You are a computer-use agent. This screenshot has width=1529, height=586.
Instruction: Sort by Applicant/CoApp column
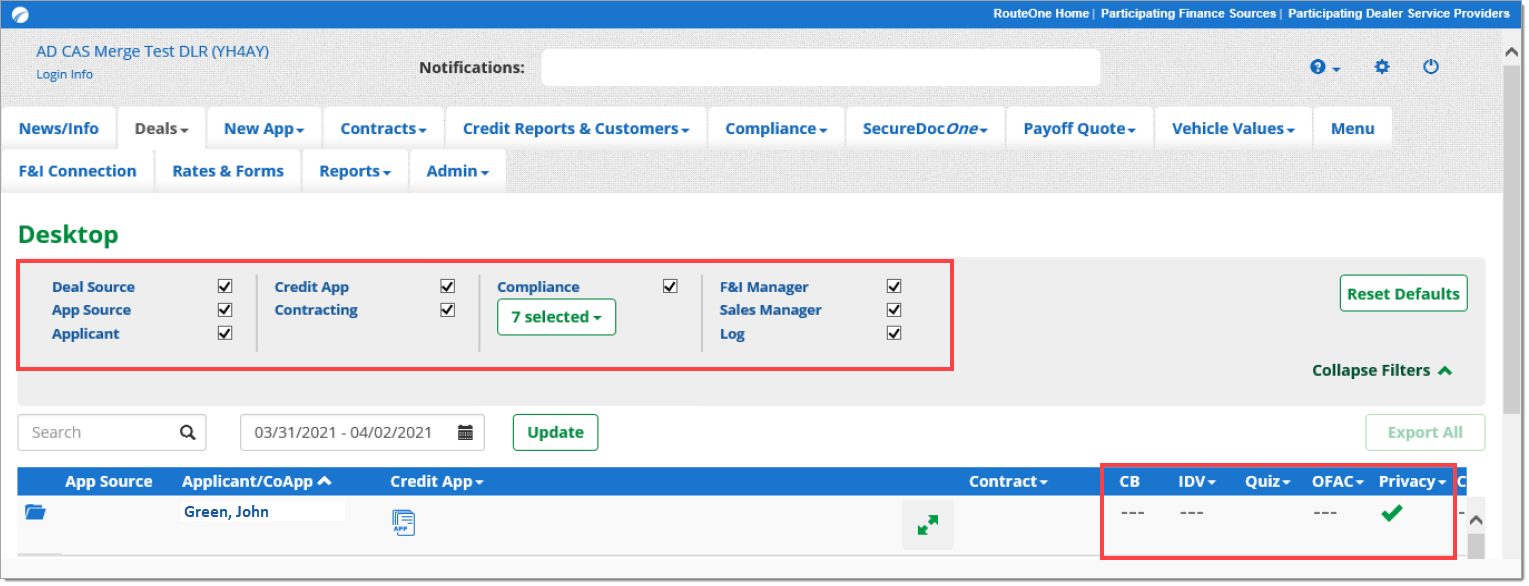click(x=257, y=481)
